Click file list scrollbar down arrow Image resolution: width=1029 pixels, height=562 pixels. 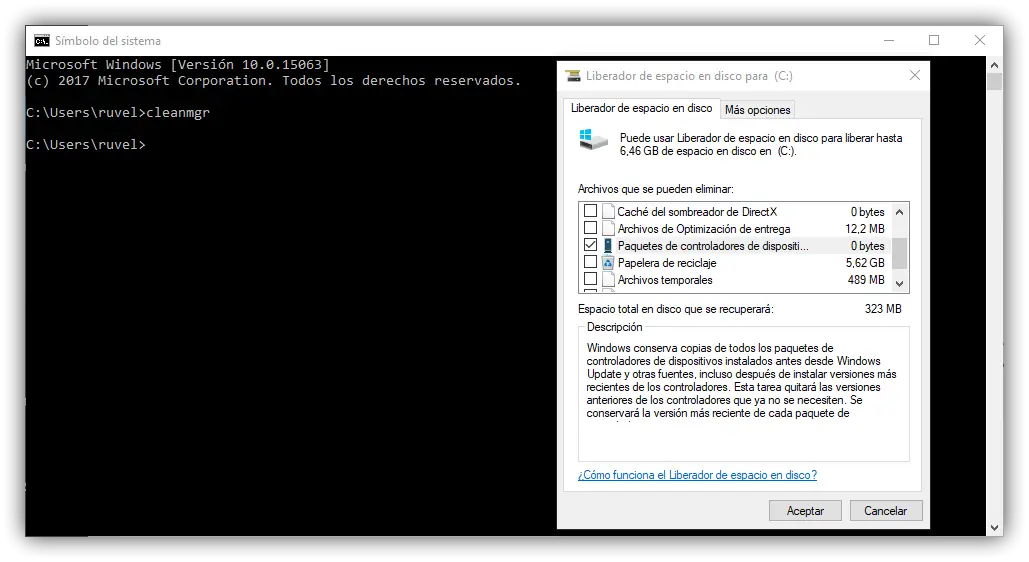pos(900,284)
